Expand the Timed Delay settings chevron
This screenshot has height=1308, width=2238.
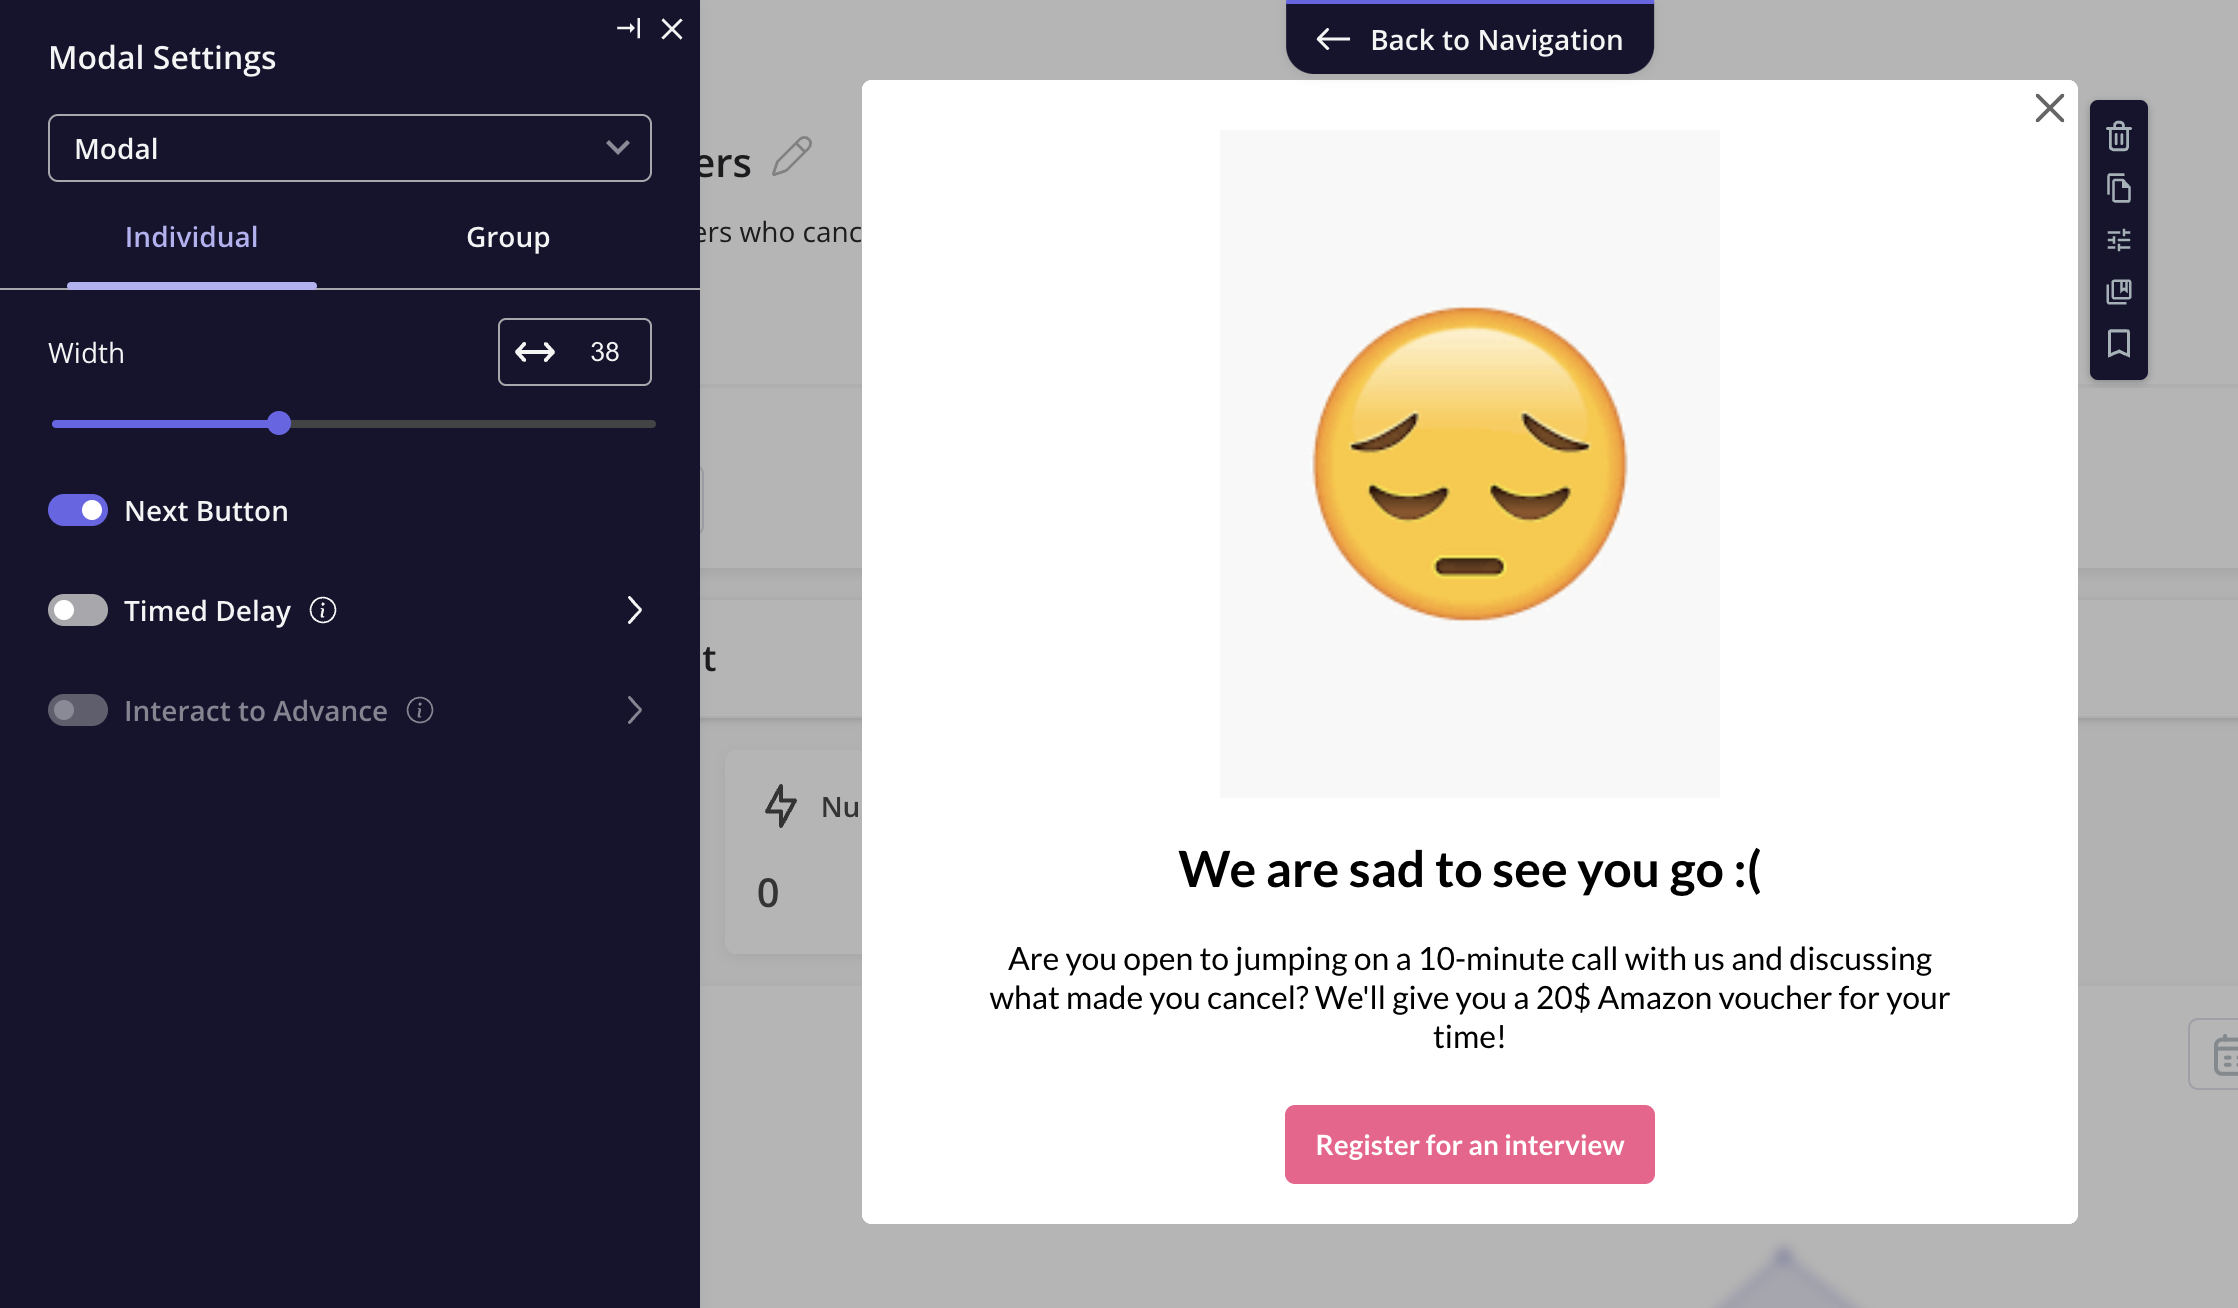[x=633, y=610]
